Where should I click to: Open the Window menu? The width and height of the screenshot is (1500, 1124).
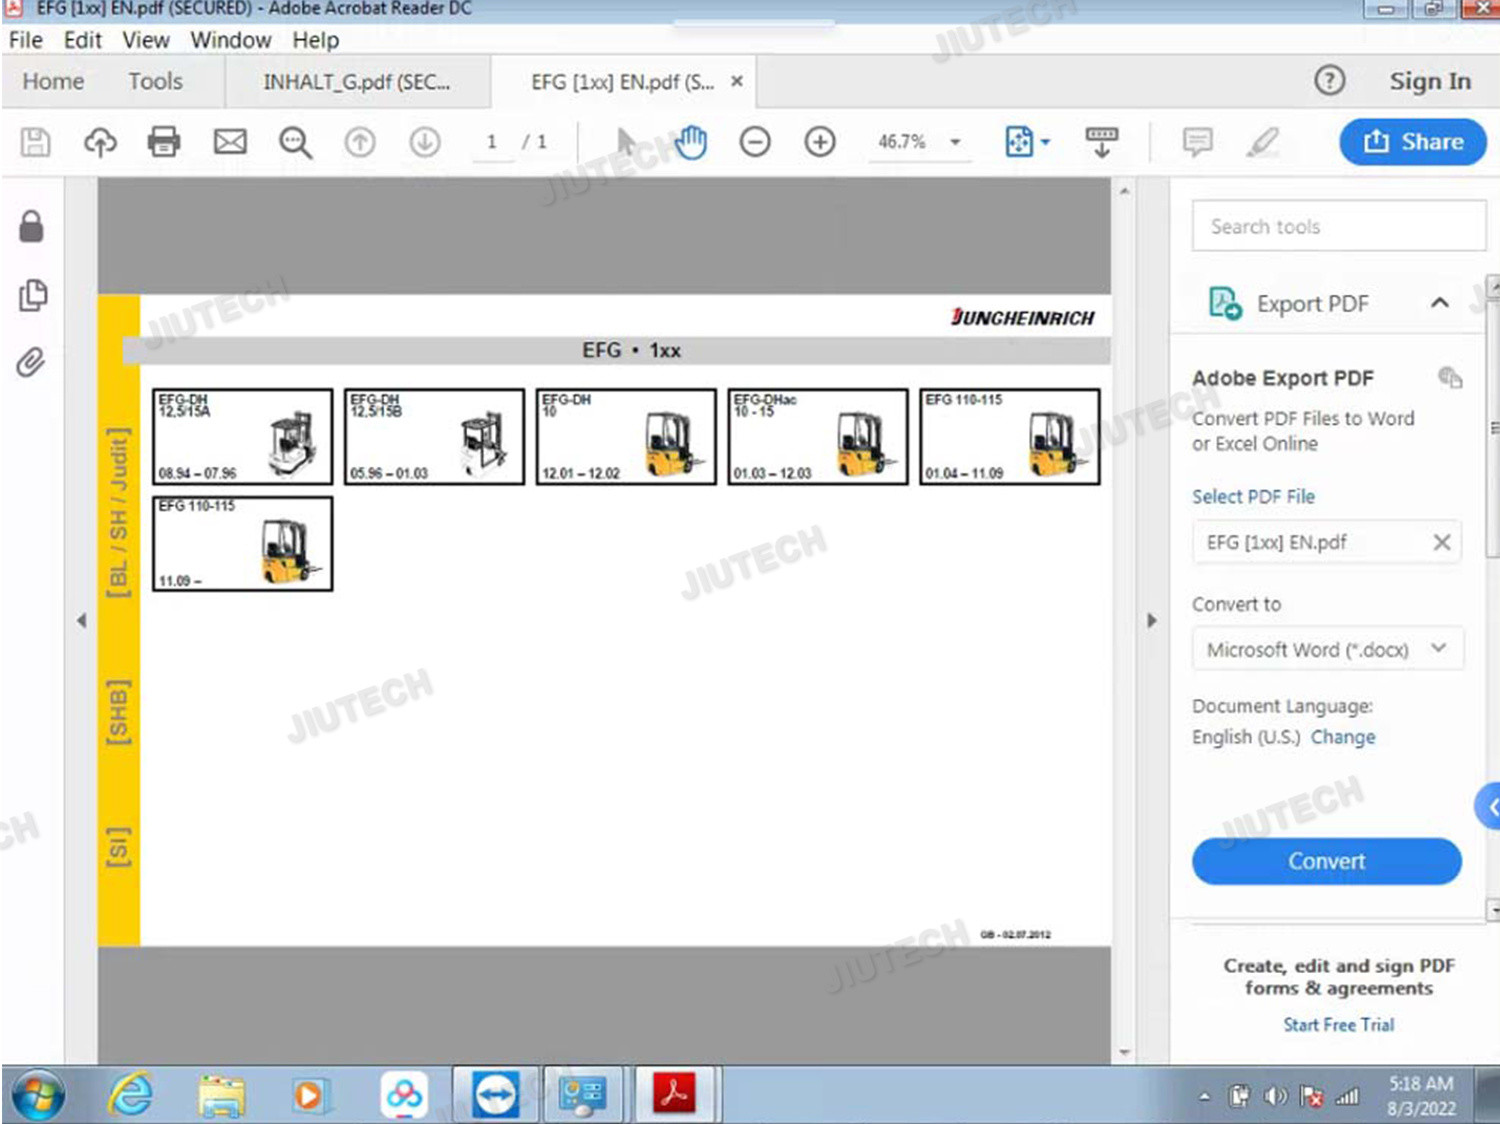(231, 40)
